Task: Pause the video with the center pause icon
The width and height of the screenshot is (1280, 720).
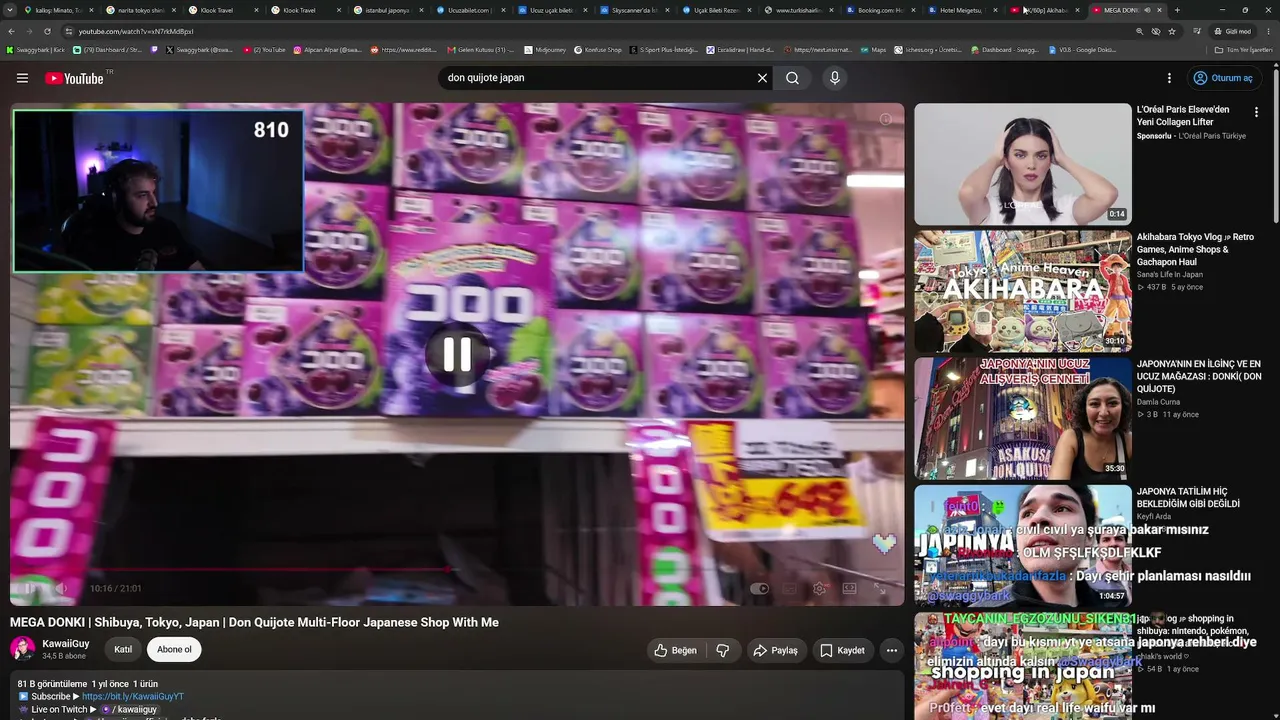Action: coord(457,354)
